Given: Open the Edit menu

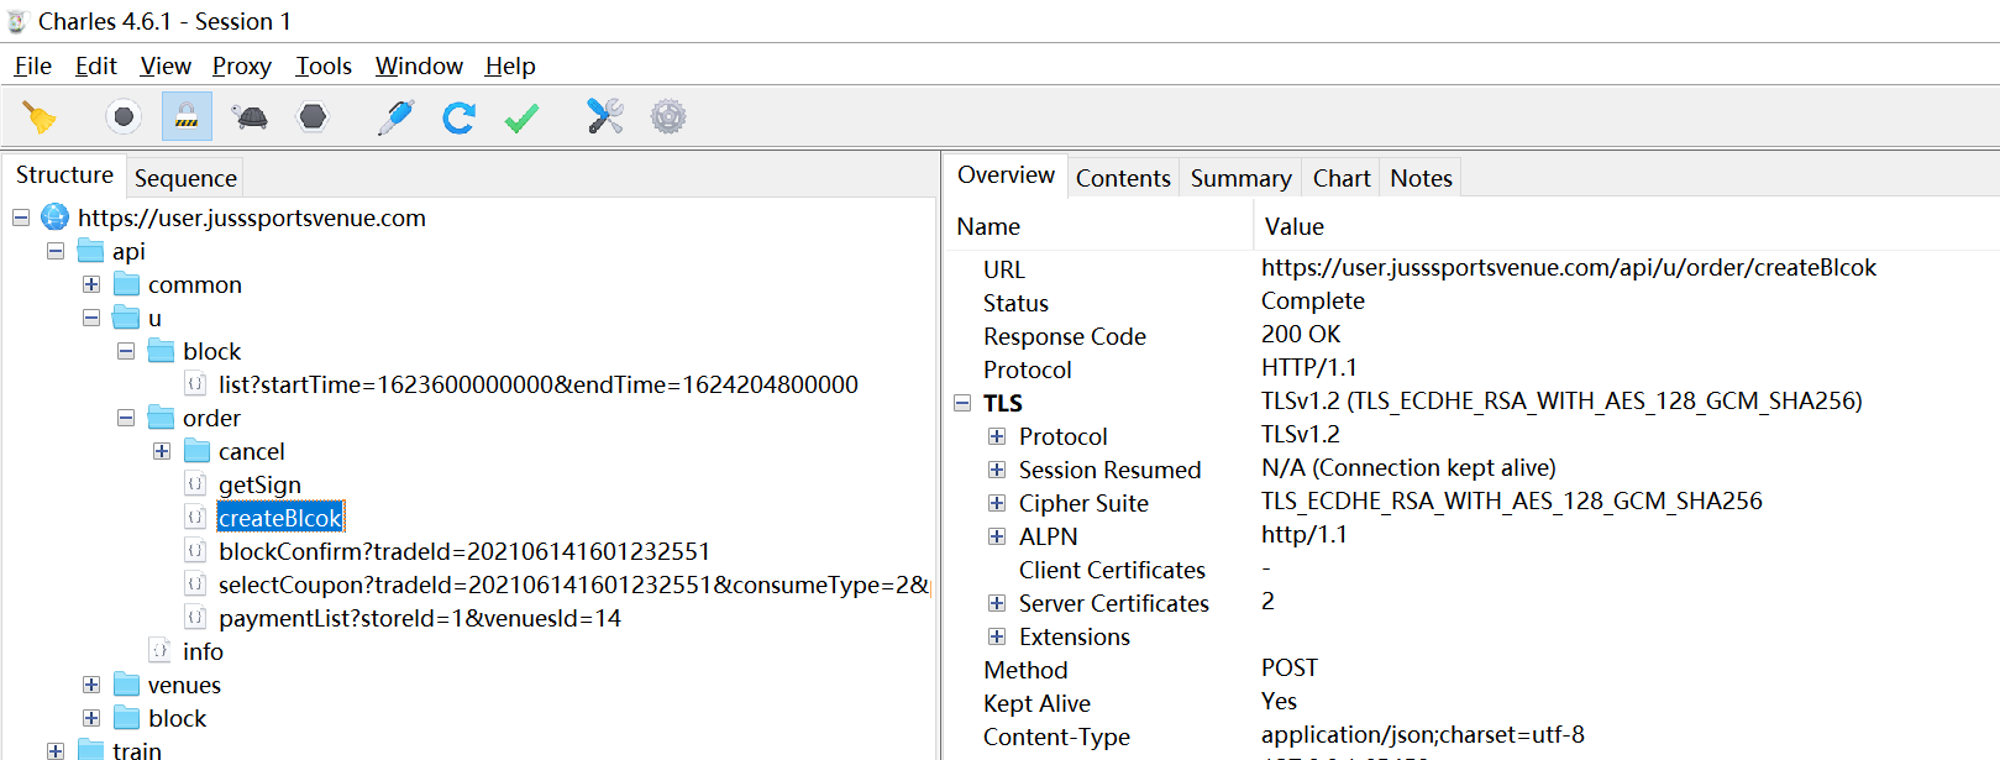Looking at the screenshot, I should pyautogui.click(x=96, y=66).
